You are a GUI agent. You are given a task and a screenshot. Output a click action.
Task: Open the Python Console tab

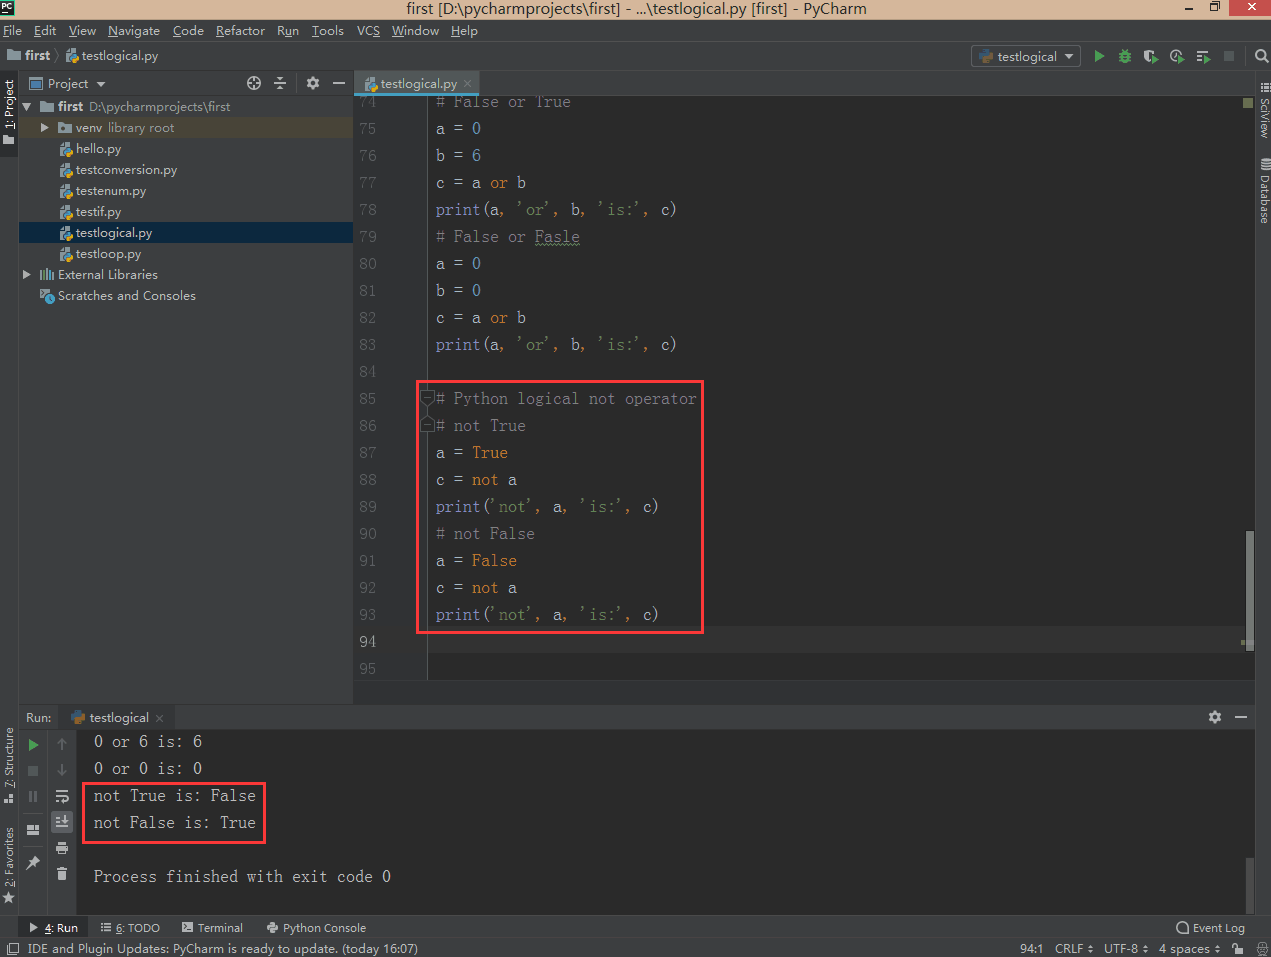[x=316, y=928]
